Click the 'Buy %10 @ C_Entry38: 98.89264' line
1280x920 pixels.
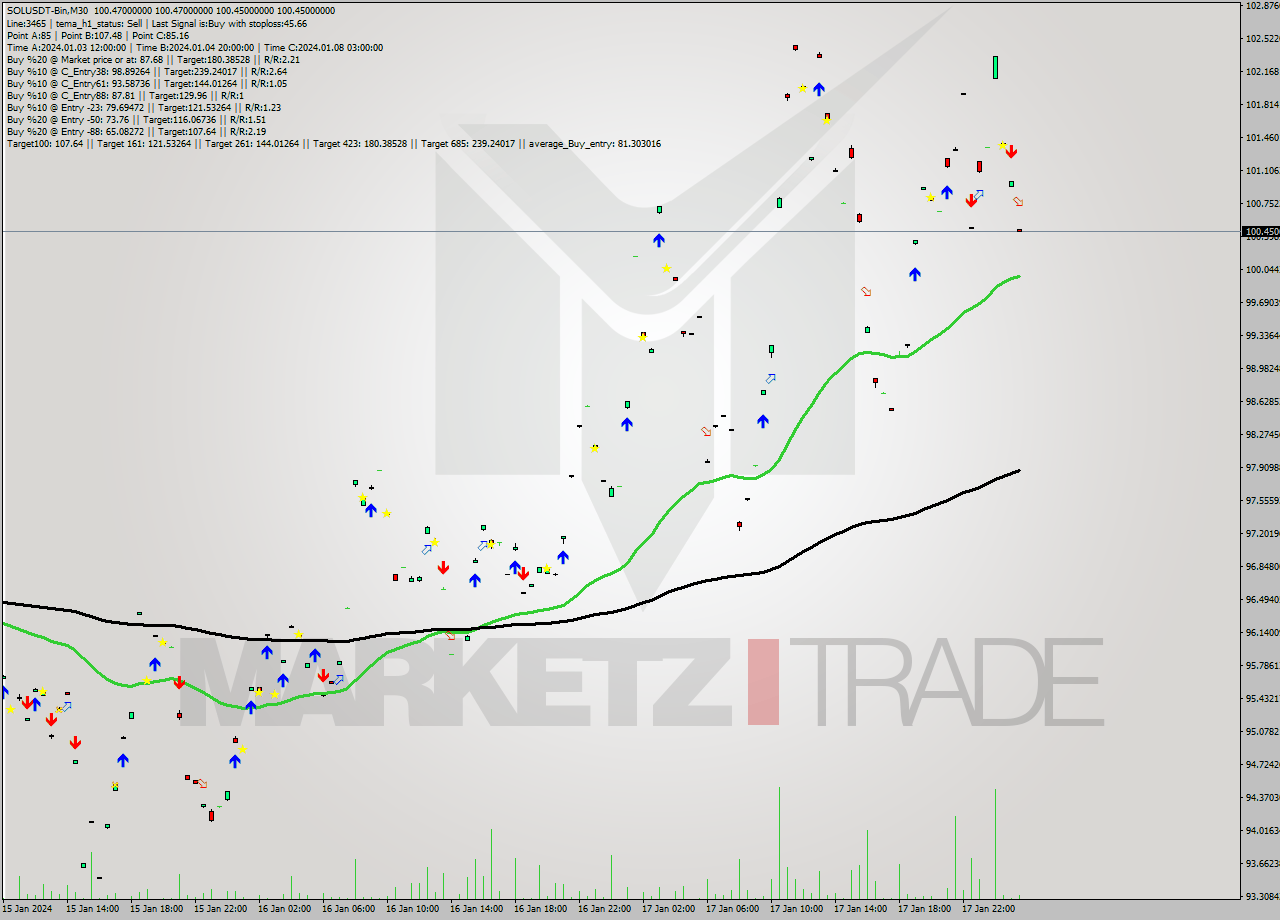click(147, 71)
